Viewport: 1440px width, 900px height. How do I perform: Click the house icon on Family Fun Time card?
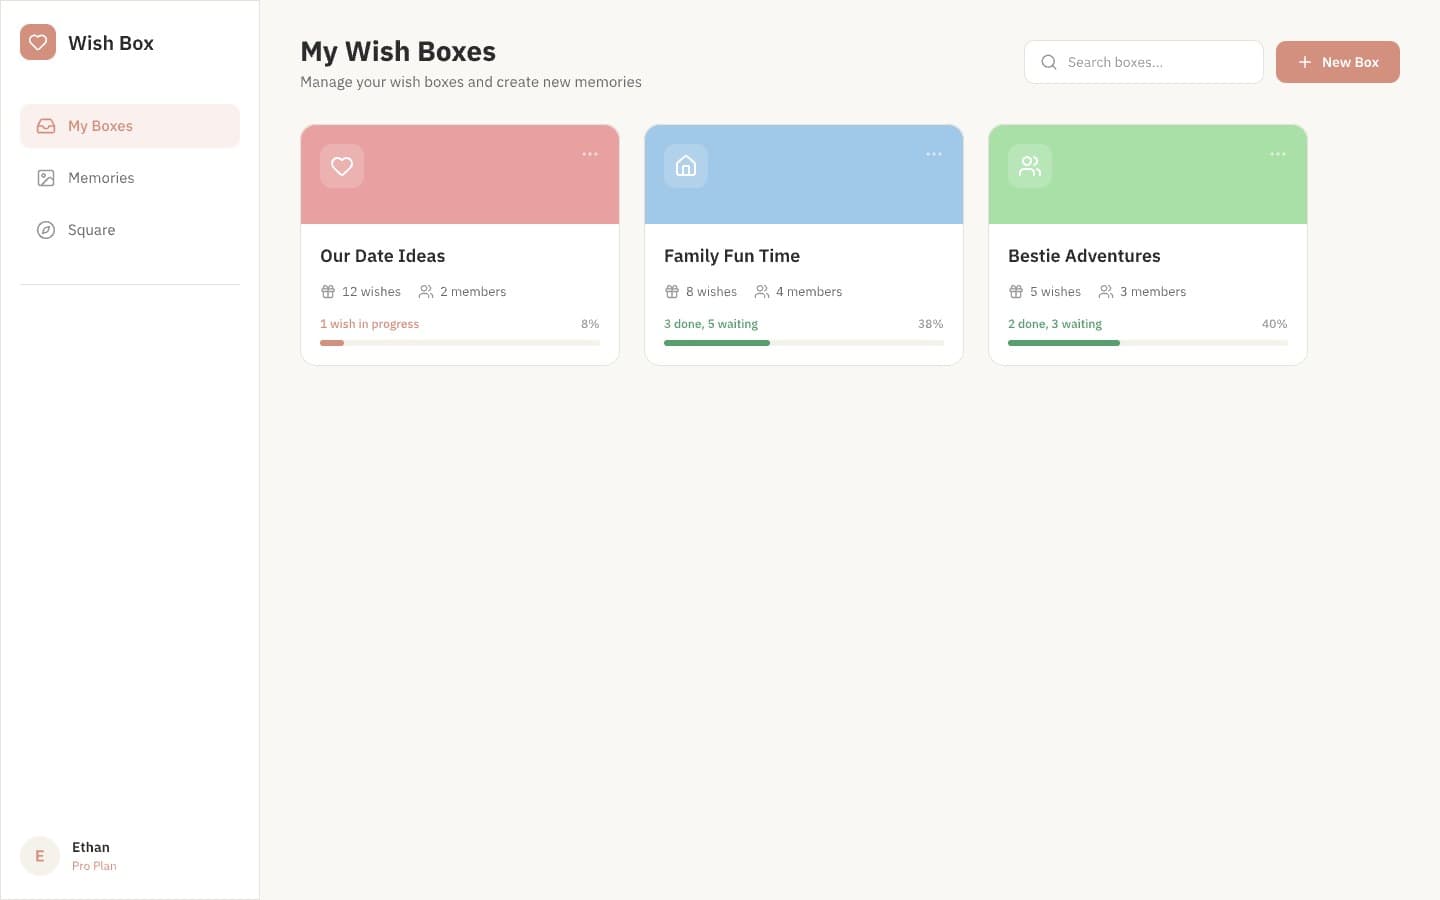(686, 166)
